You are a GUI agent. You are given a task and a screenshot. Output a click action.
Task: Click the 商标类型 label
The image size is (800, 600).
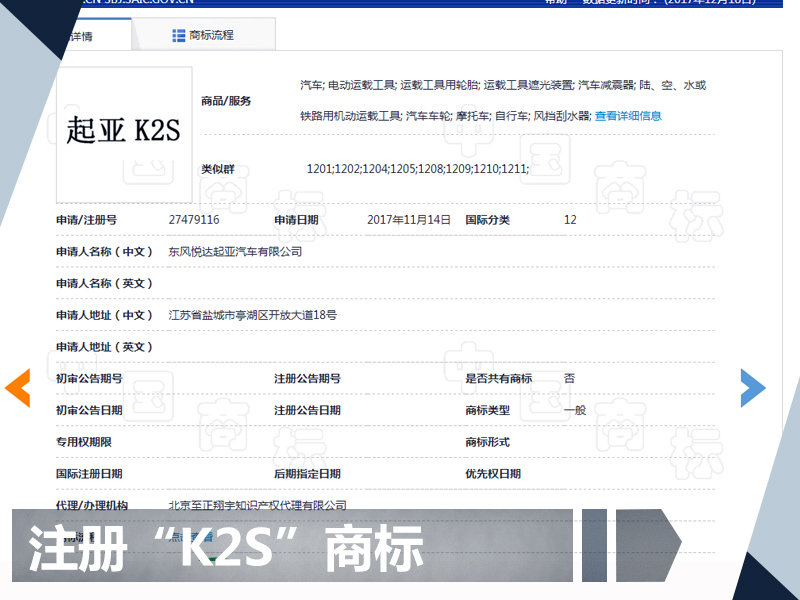(488, 410)
